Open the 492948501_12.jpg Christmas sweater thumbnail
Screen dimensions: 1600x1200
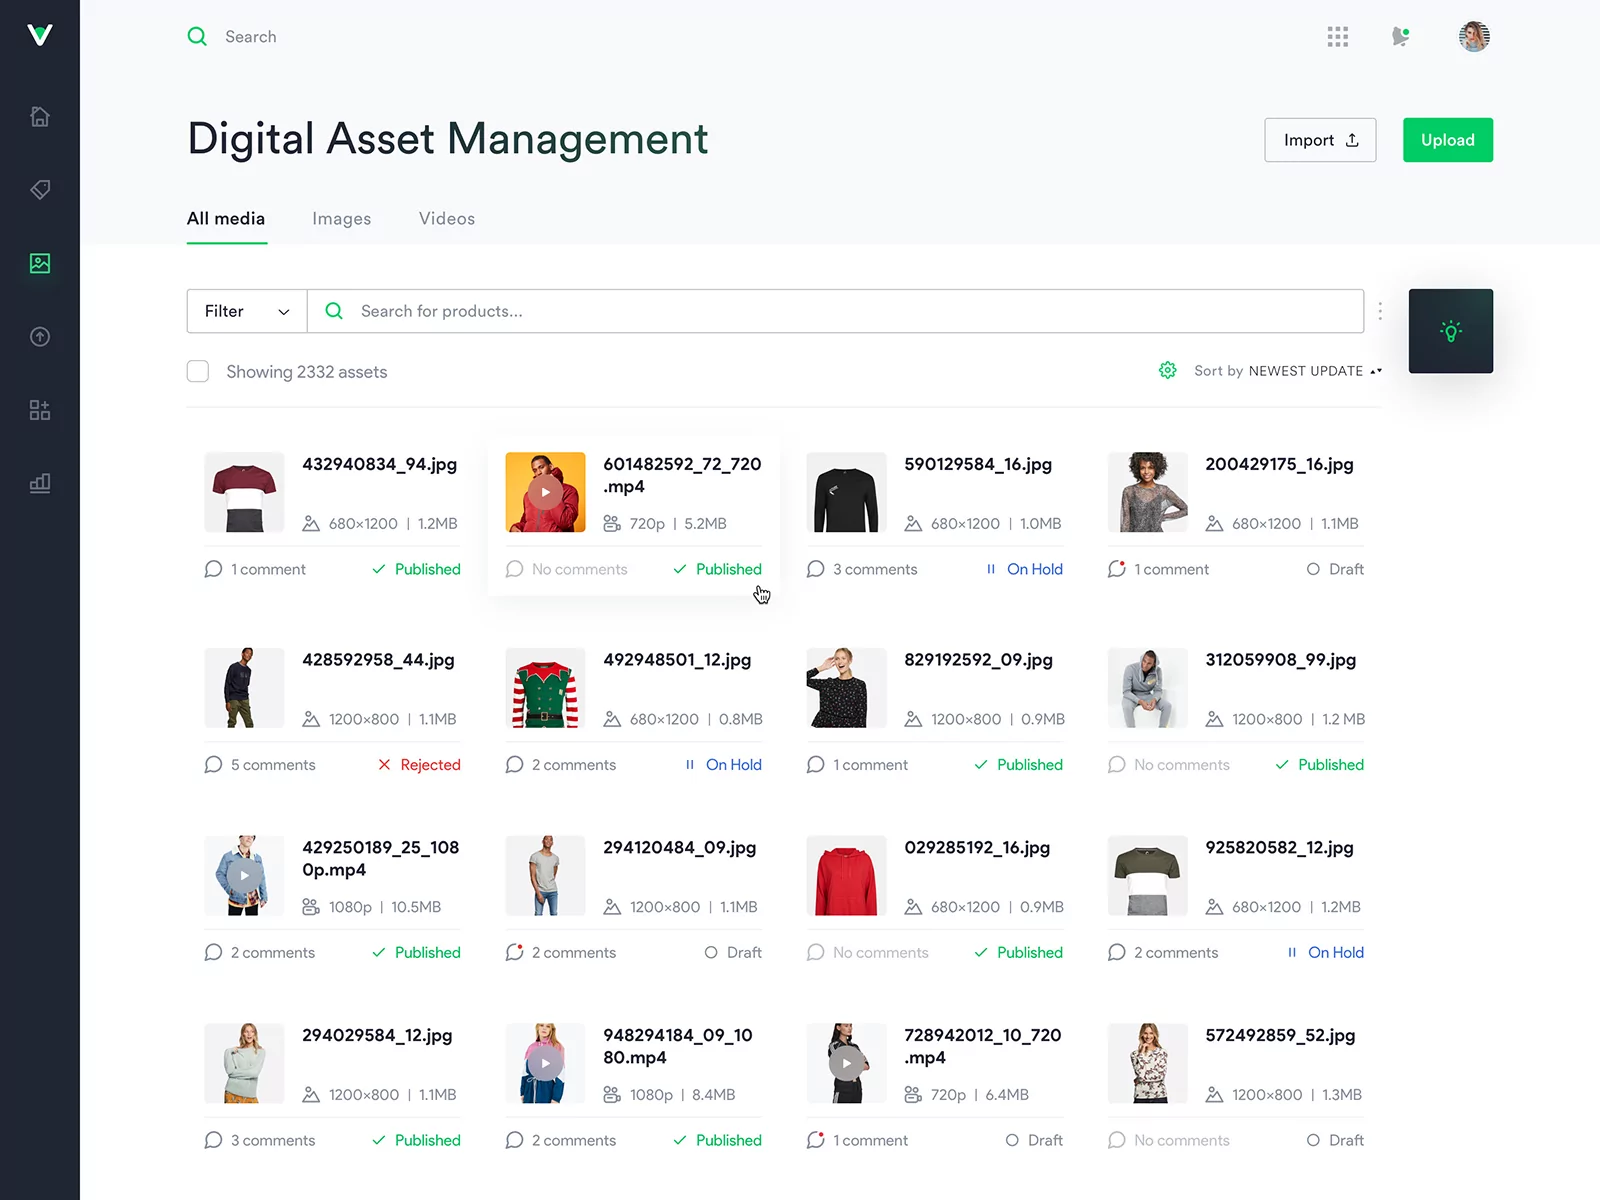(x=545, y=688)
